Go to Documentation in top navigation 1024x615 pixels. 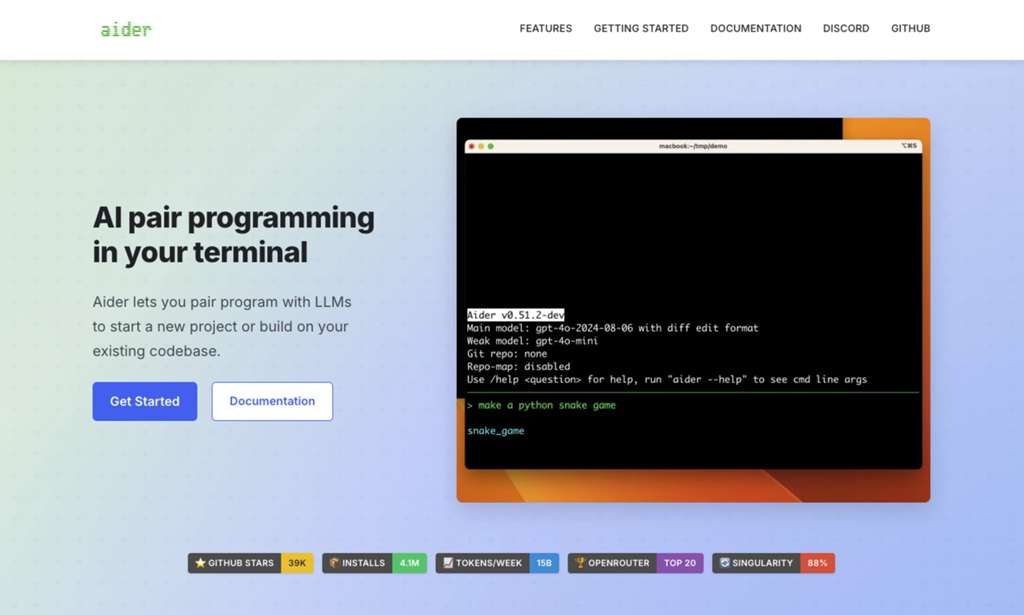pos(756,28)
